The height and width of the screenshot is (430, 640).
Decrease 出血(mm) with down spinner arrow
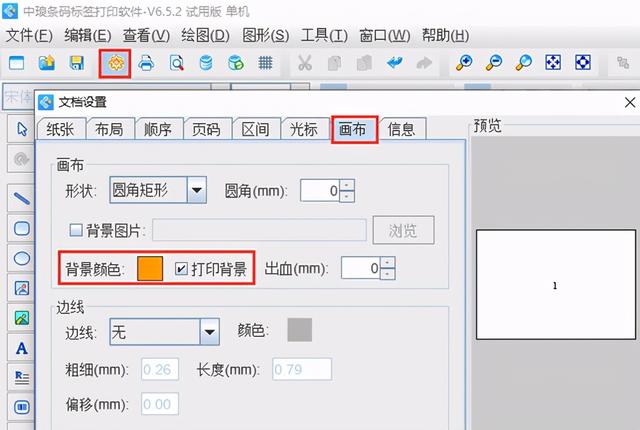[387, 274]
